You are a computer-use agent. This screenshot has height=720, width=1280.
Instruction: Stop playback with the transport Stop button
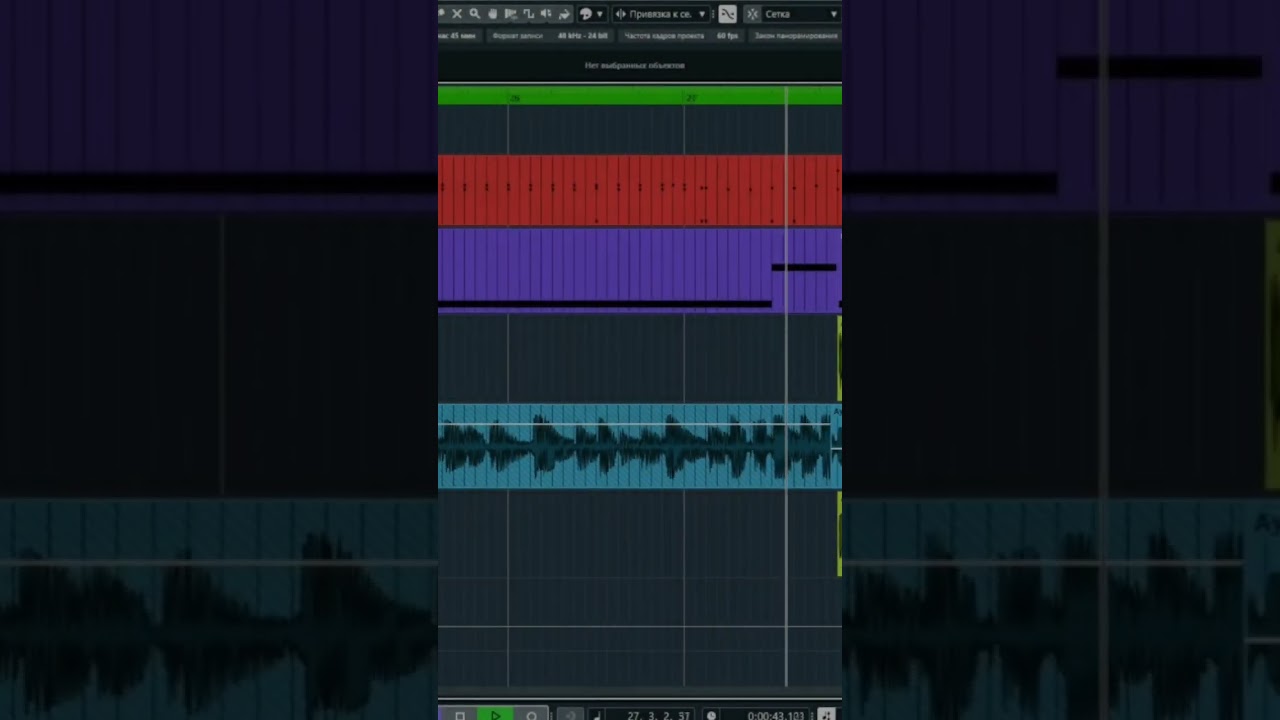click(x=460, y=715)
